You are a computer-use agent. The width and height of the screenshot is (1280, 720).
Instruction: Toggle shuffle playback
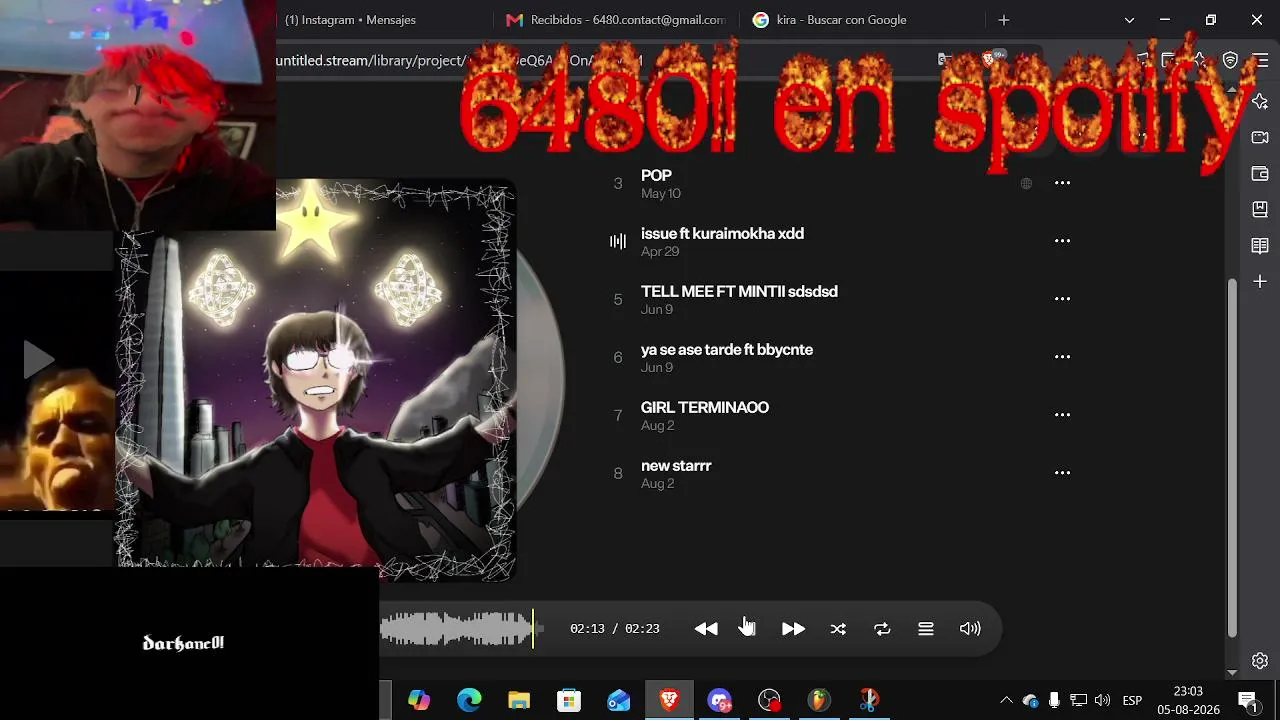pyautogui.click(x=838, y=629)
